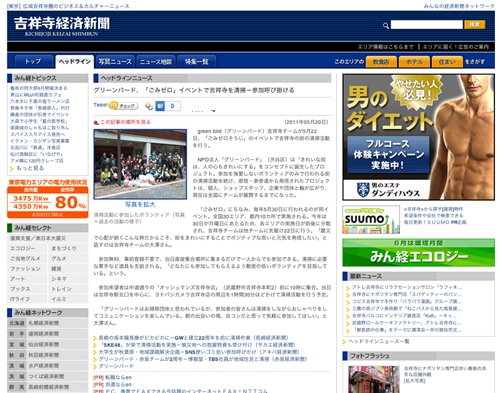Open topic 大森で小学生「夏の医学校」
The image size is (500, 393).
point(39,121)
